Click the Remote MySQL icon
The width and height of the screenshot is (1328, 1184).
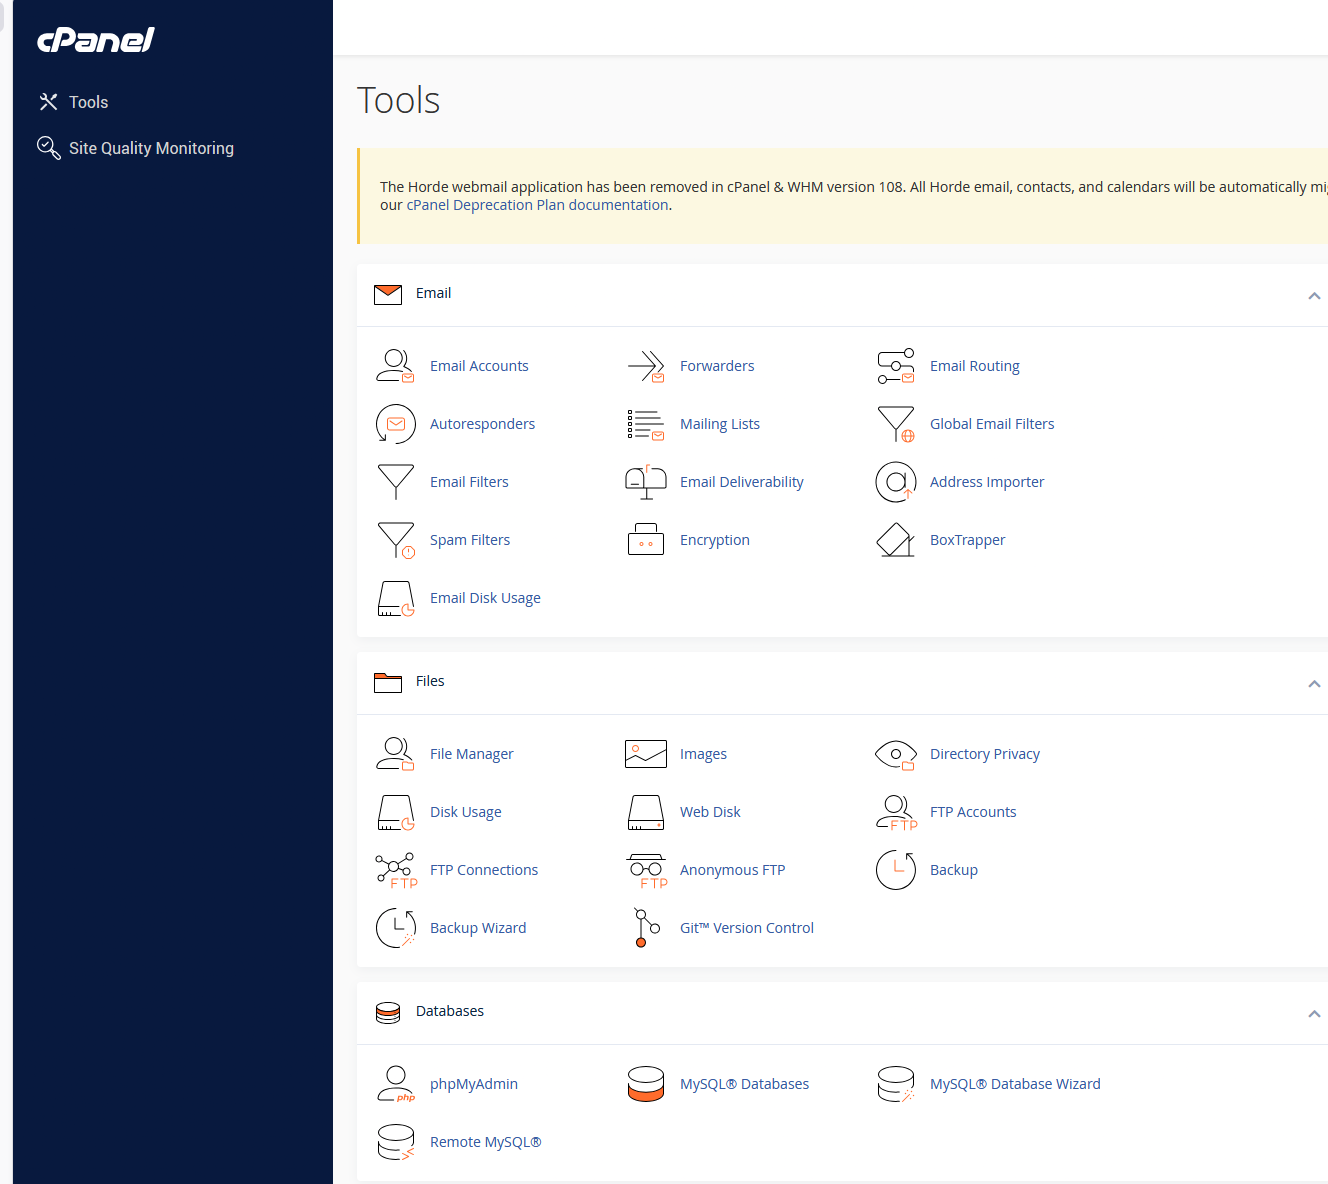[x=396, y=1142]
